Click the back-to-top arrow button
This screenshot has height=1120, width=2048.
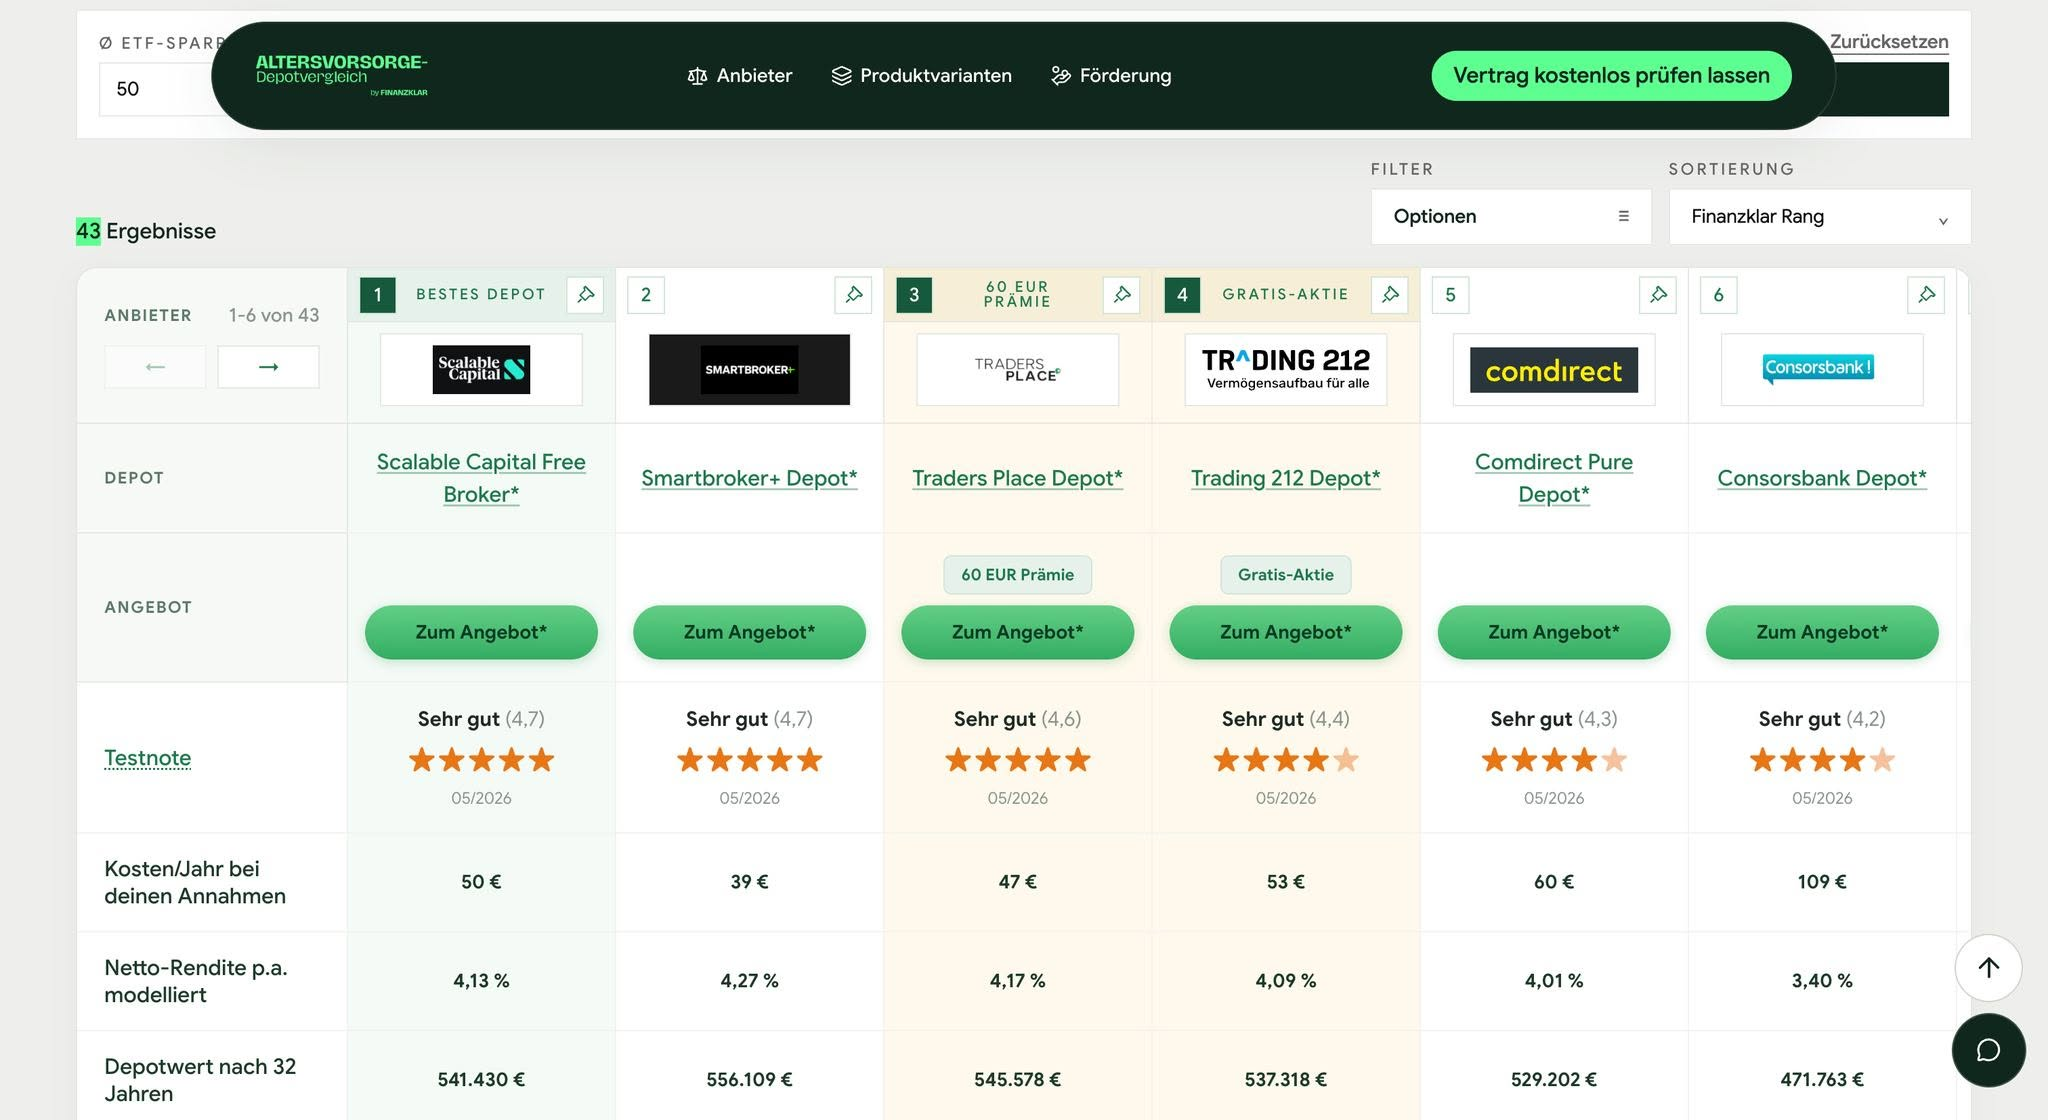pos(1988,968)
